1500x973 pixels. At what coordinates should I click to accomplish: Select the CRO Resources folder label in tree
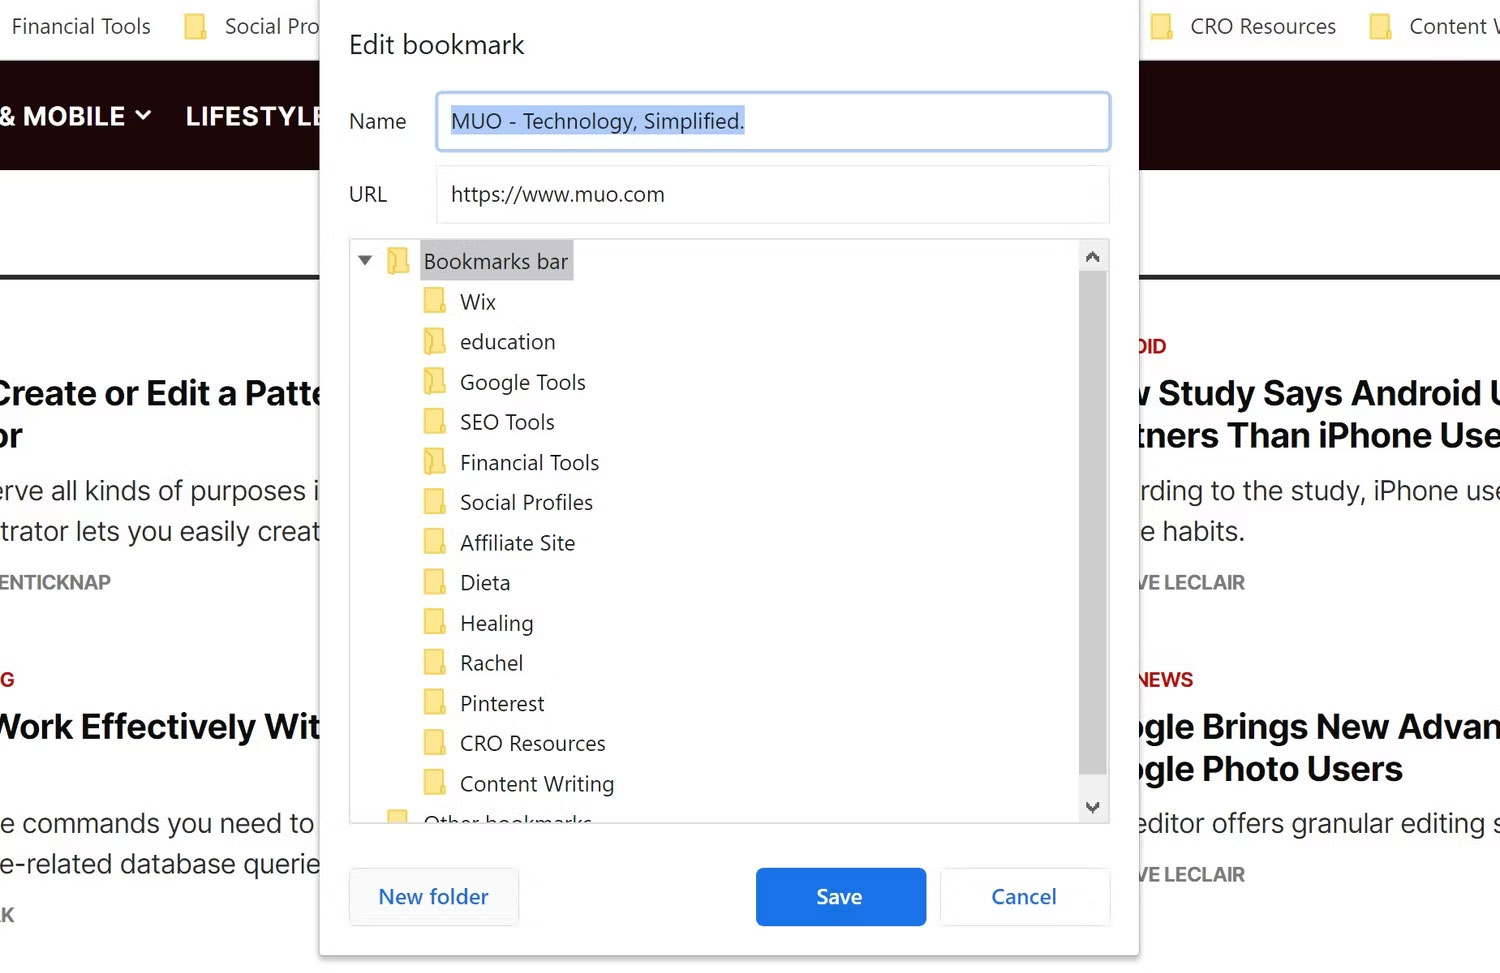(532, 743)
